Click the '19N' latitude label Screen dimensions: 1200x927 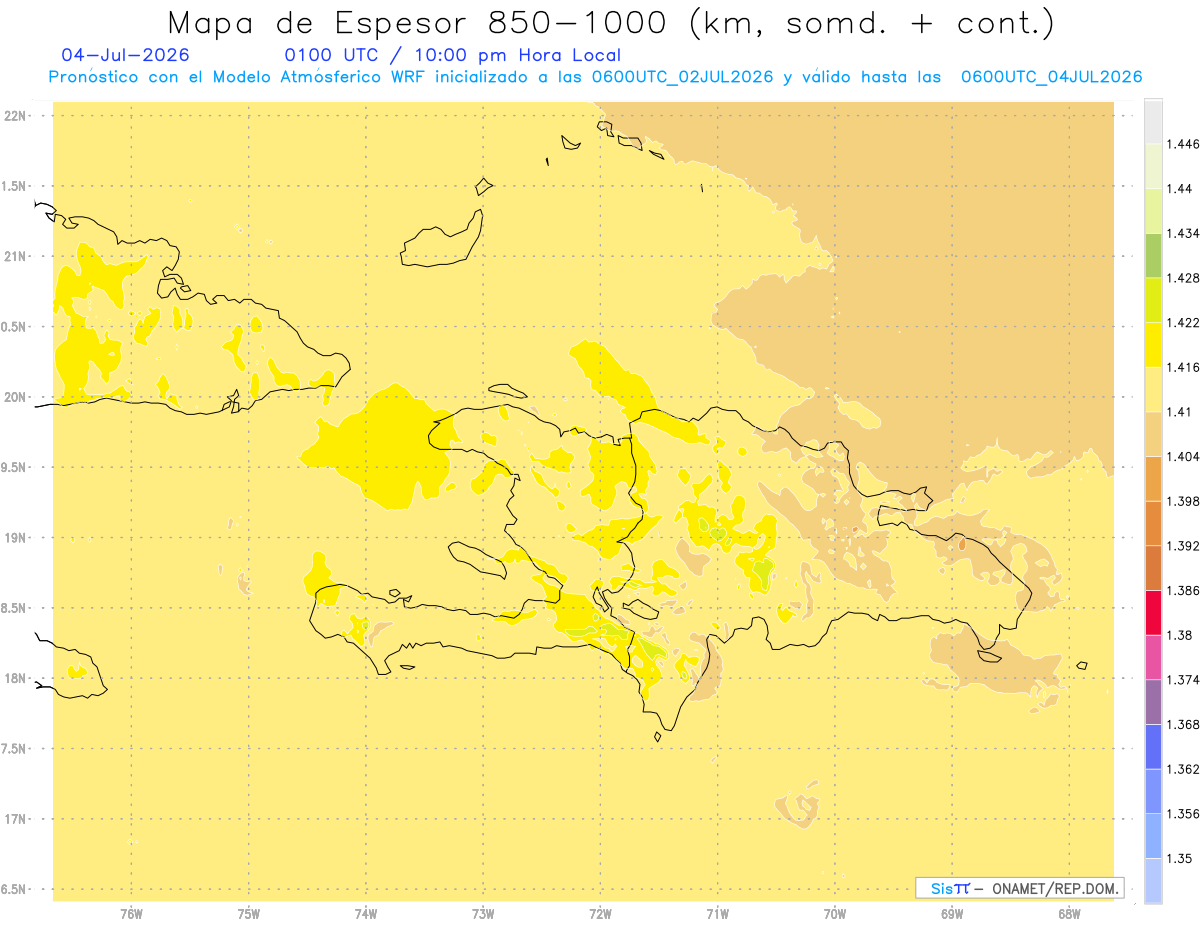pyautogui.click(x=17, y=538)
